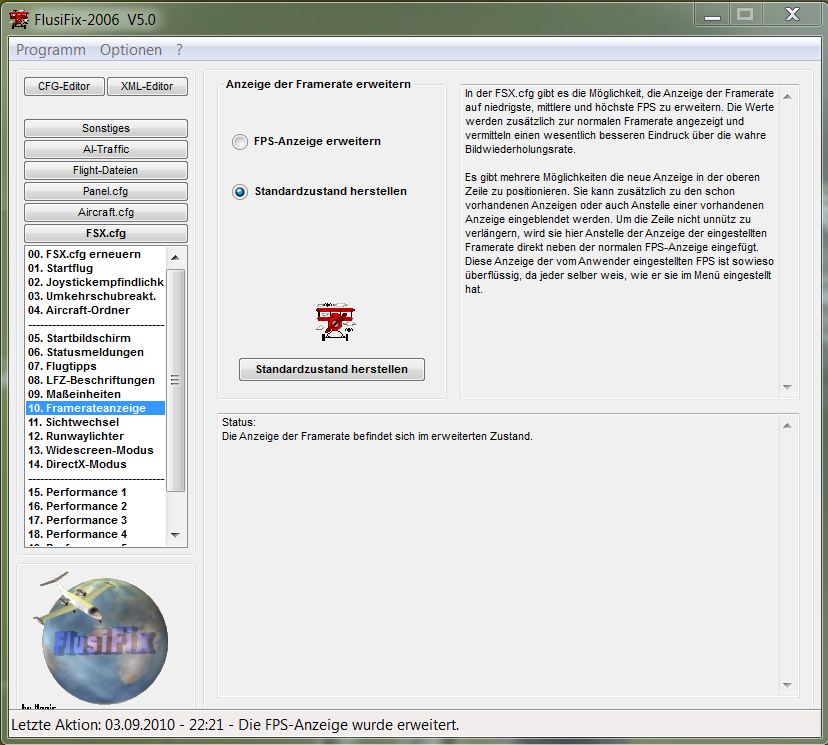The image size is (828, 745).
Task: Select list entry 05. Startbildschirm
Action: coord(96,338)
